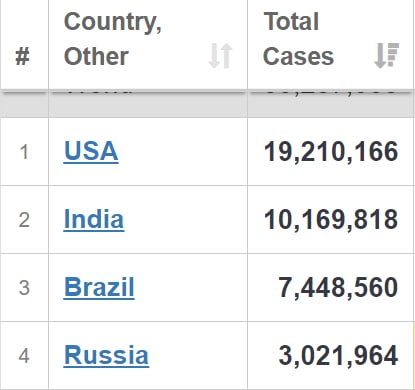This screenshot has width=415, height=390.
Task: Select Brazil total cases value 7,448,560
Action: coord(338,288)
